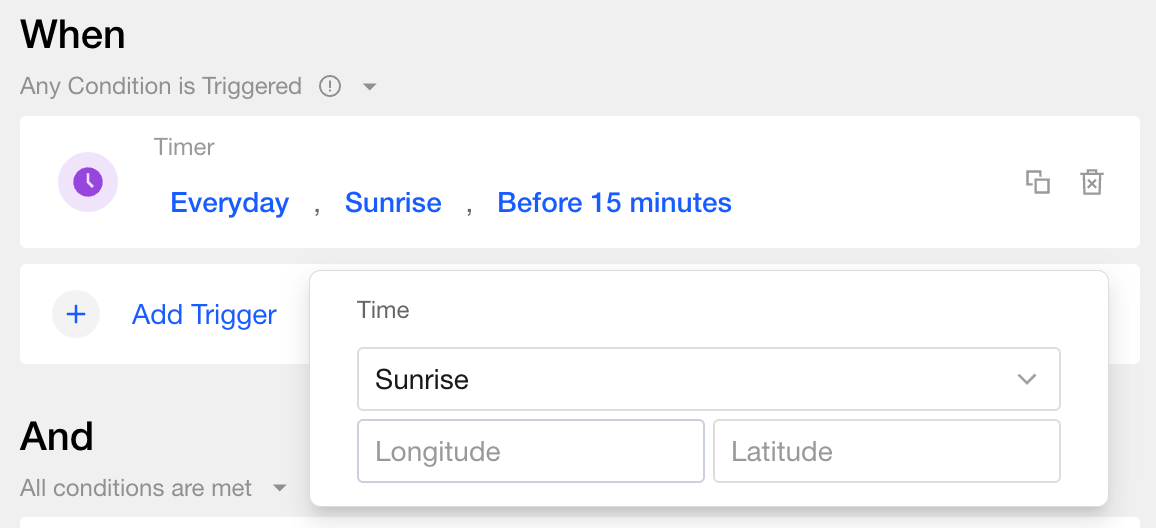Click the Add Trigger link
This screenshot has height=528, width=1156.
click(204, 315)
